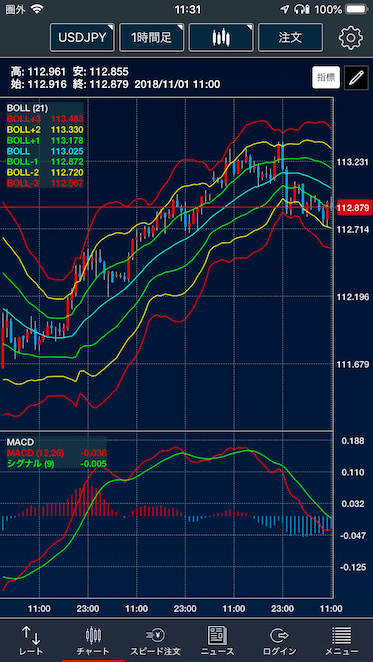The image size is (373, 662).
Task: Click the 終: 112.879 close price
Action: point(100,84)
